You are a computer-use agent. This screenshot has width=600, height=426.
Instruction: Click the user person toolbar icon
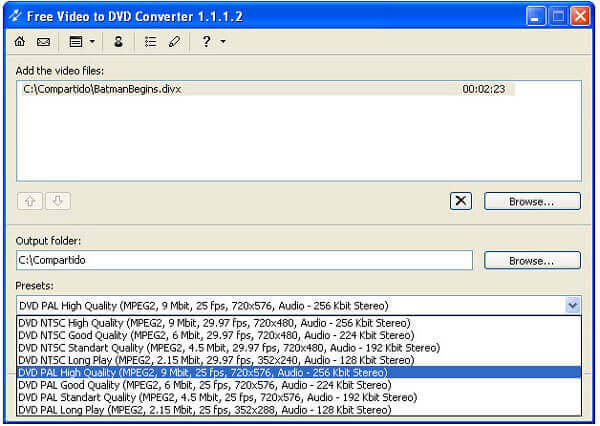(118, 41)
